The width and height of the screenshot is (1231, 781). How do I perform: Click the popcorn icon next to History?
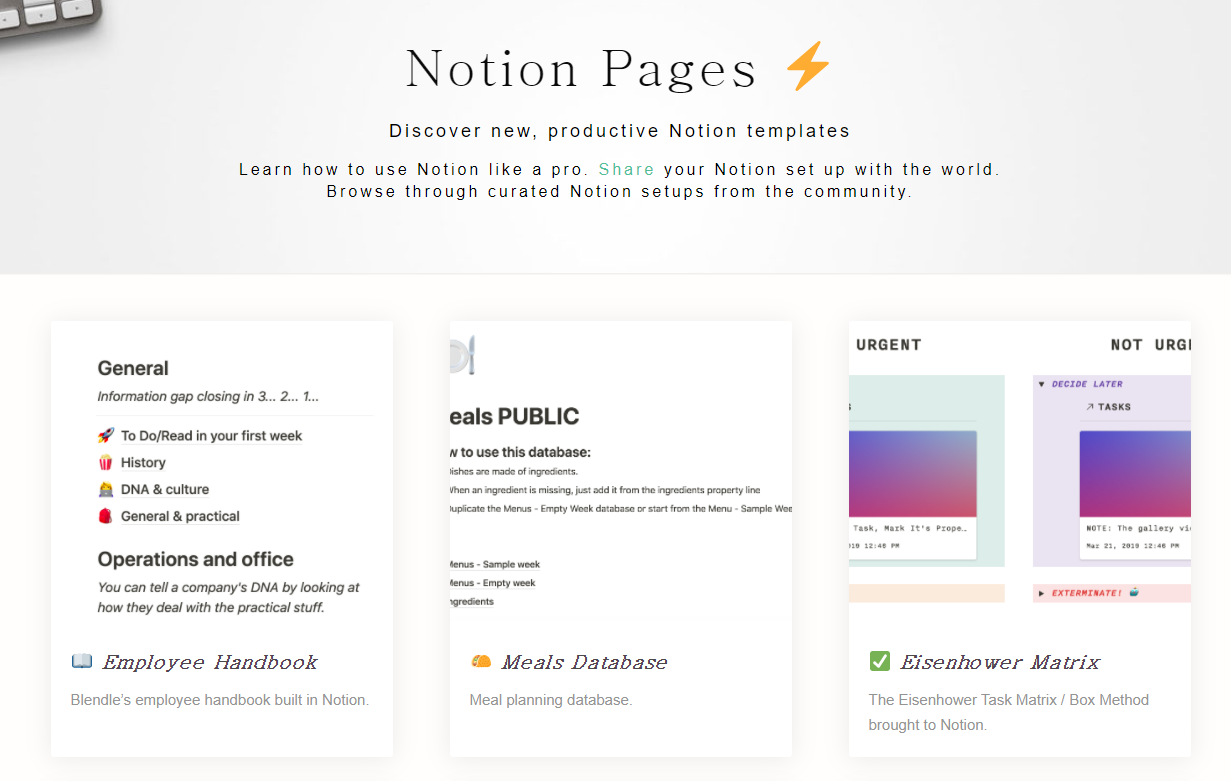click(106, 463)
